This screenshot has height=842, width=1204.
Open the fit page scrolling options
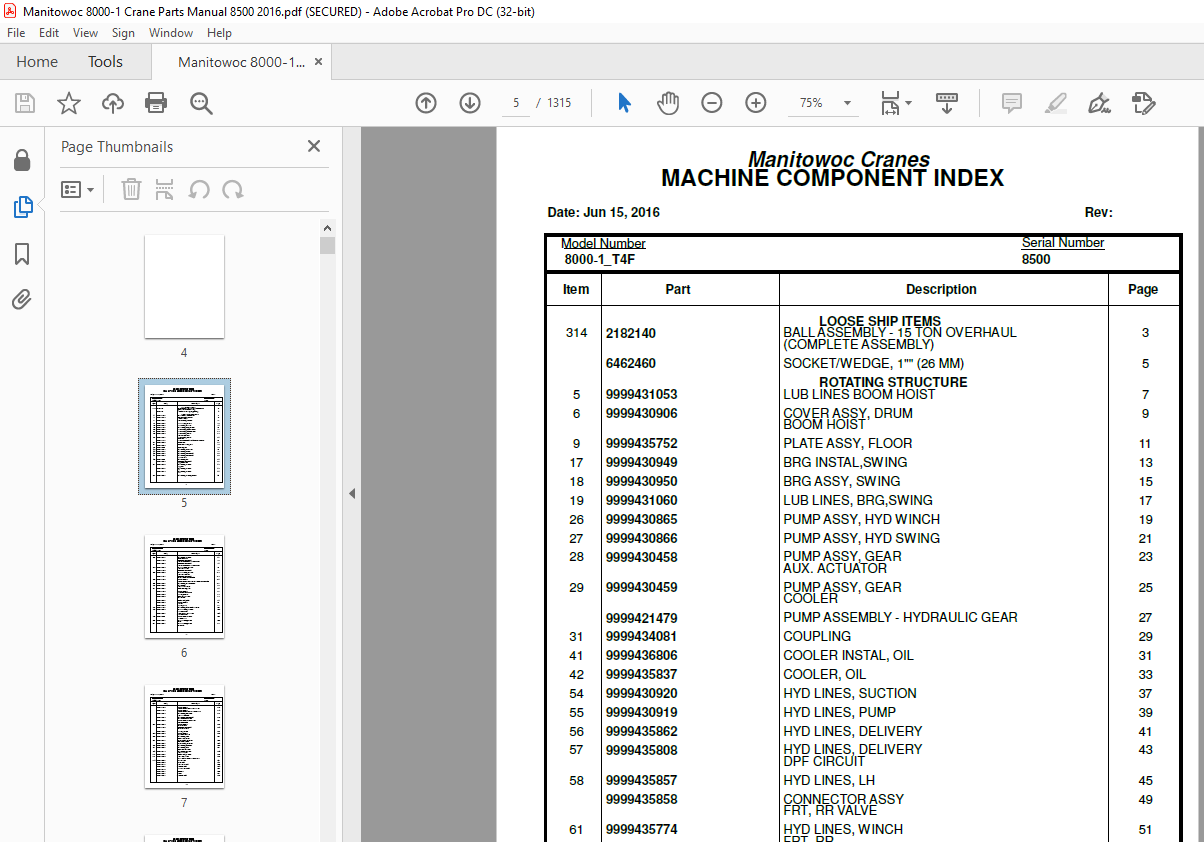coord(895,103)
